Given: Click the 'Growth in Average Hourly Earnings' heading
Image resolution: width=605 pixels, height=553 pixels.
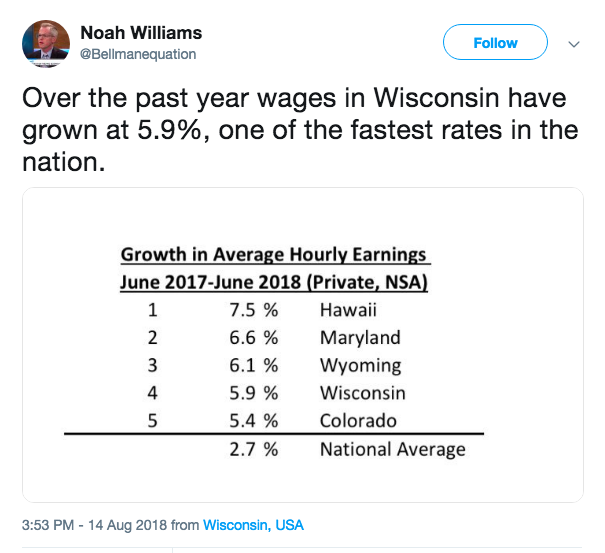Looking at the screenshot, I should pyautogui.click(x=274, y=254).
